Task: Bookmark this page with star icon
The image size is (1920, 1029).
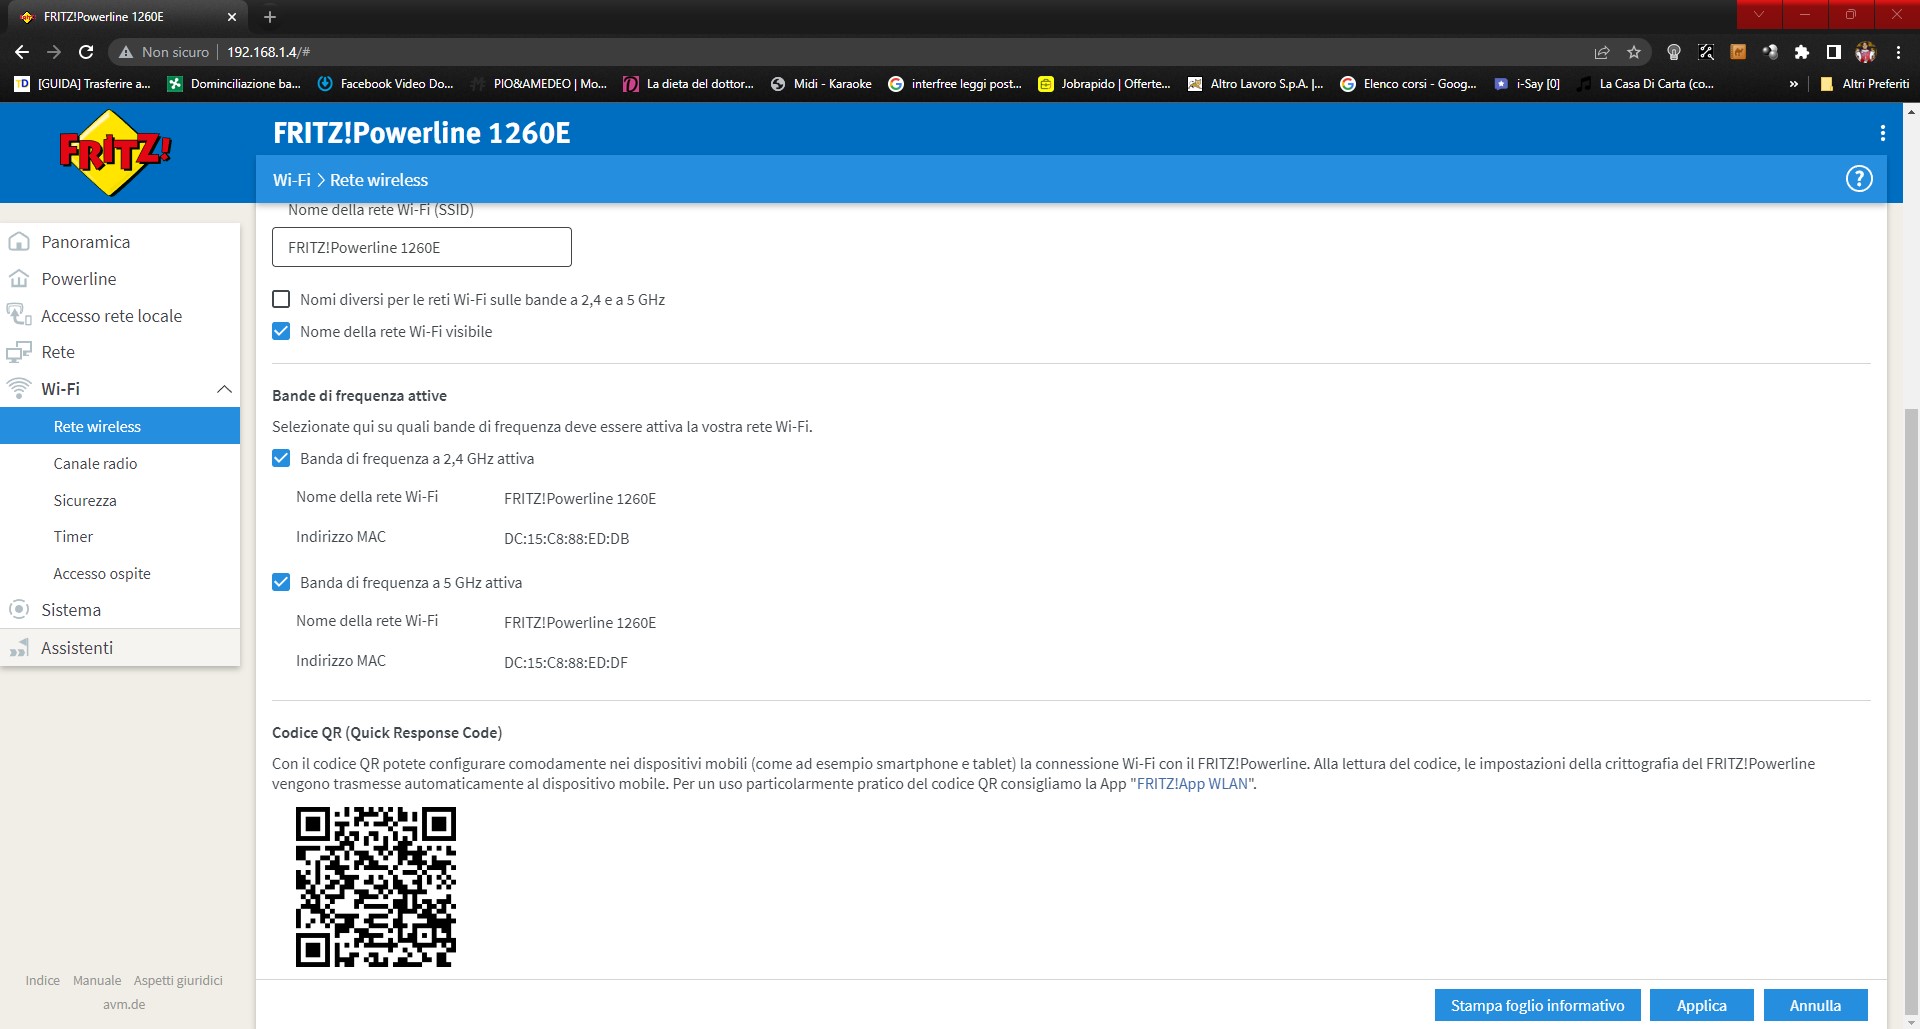Action: [1634, 52]
